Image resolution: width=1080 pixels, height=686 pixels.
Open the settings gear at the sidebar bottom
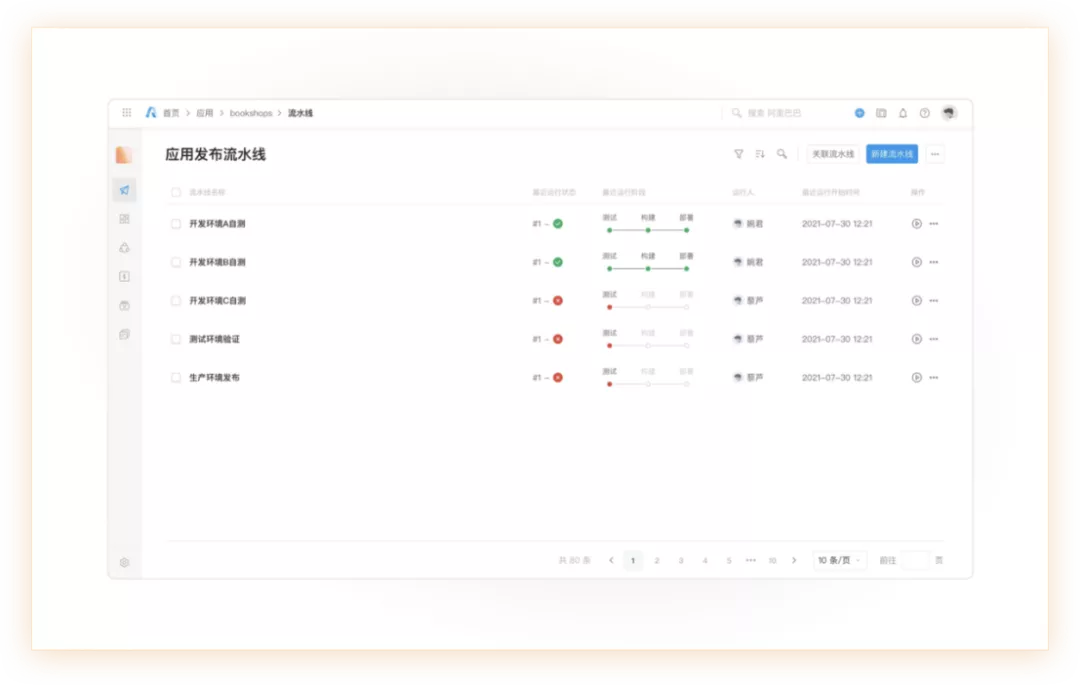click(124, 562)
